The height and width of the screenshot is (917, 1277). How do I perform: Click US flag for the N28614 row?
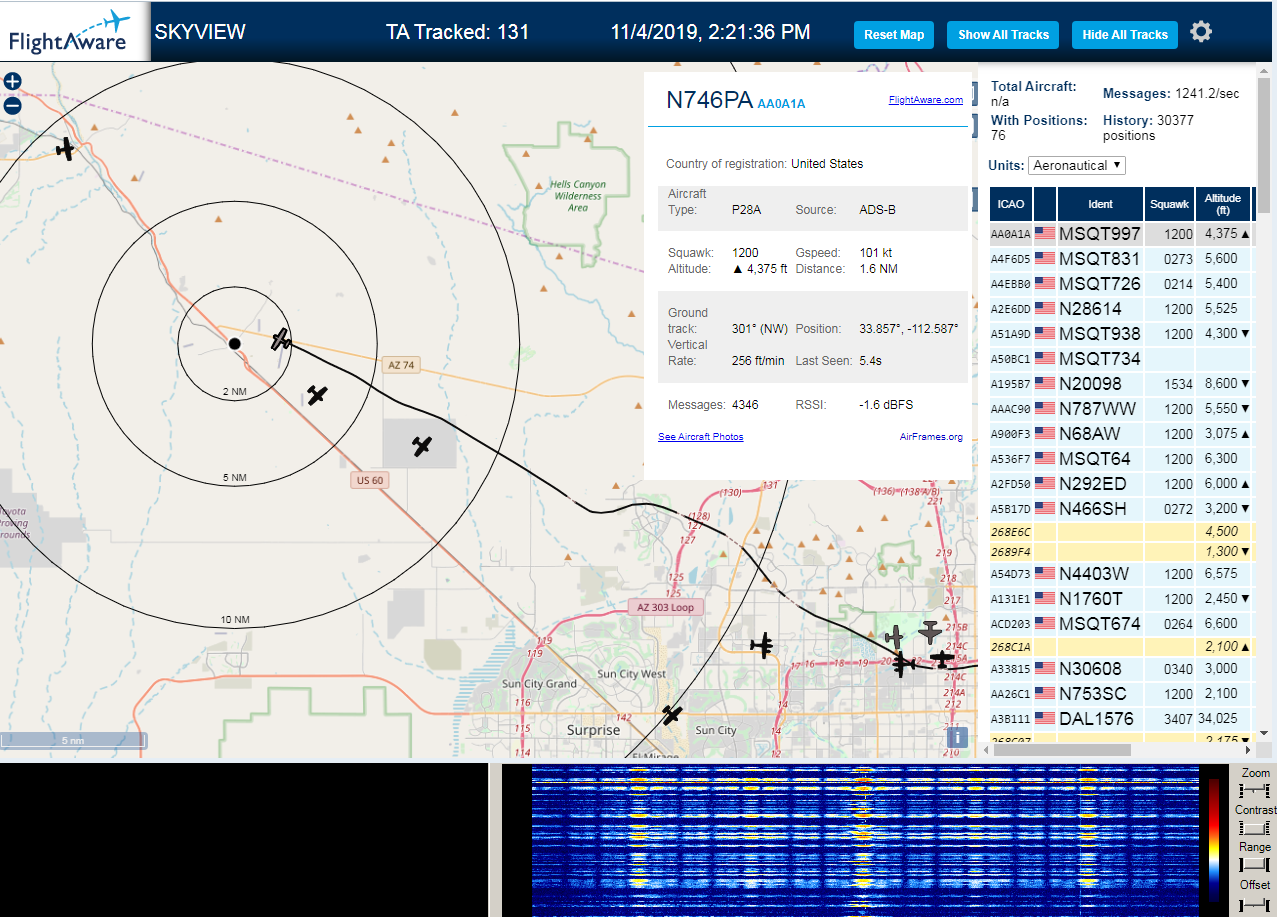click(x=1045, y=309)
